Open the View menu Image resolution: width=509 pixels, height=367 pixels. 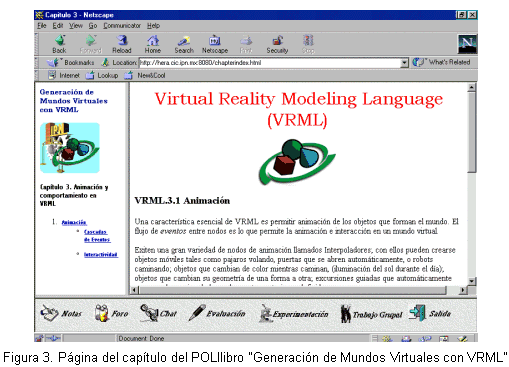tap(76, 26)
